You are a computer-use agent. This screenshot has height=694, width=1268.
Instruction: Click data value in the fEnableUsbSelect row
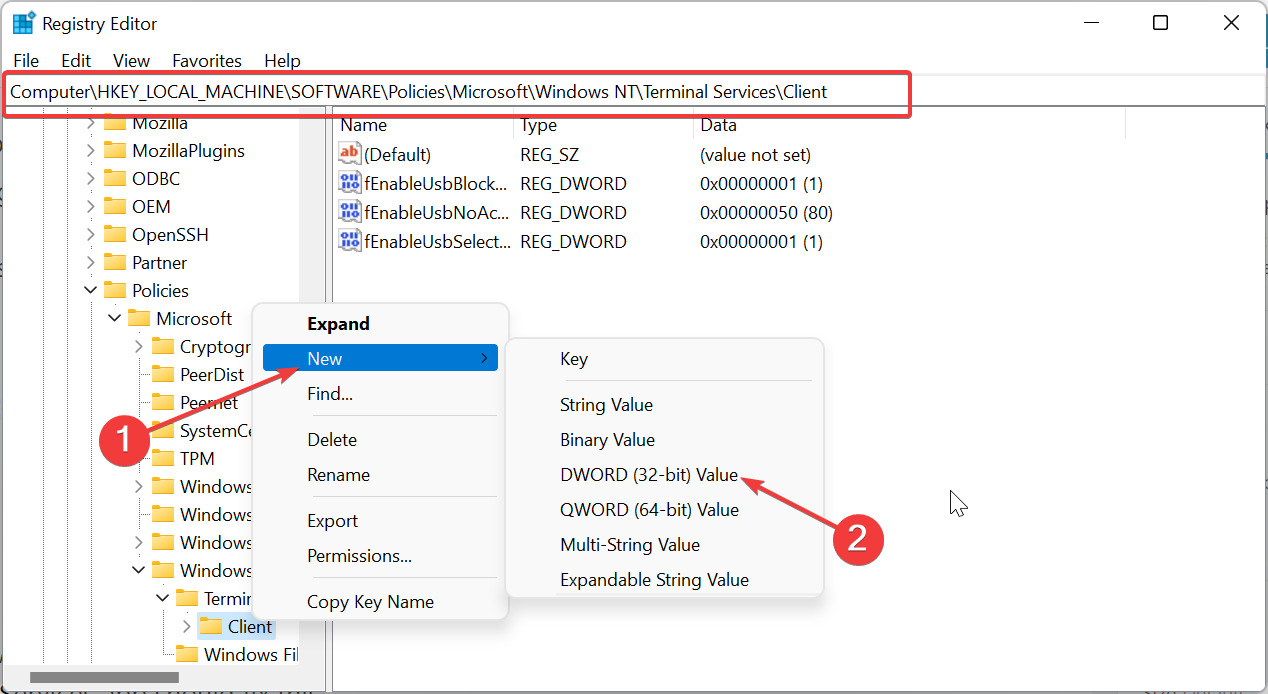[762, 242]
